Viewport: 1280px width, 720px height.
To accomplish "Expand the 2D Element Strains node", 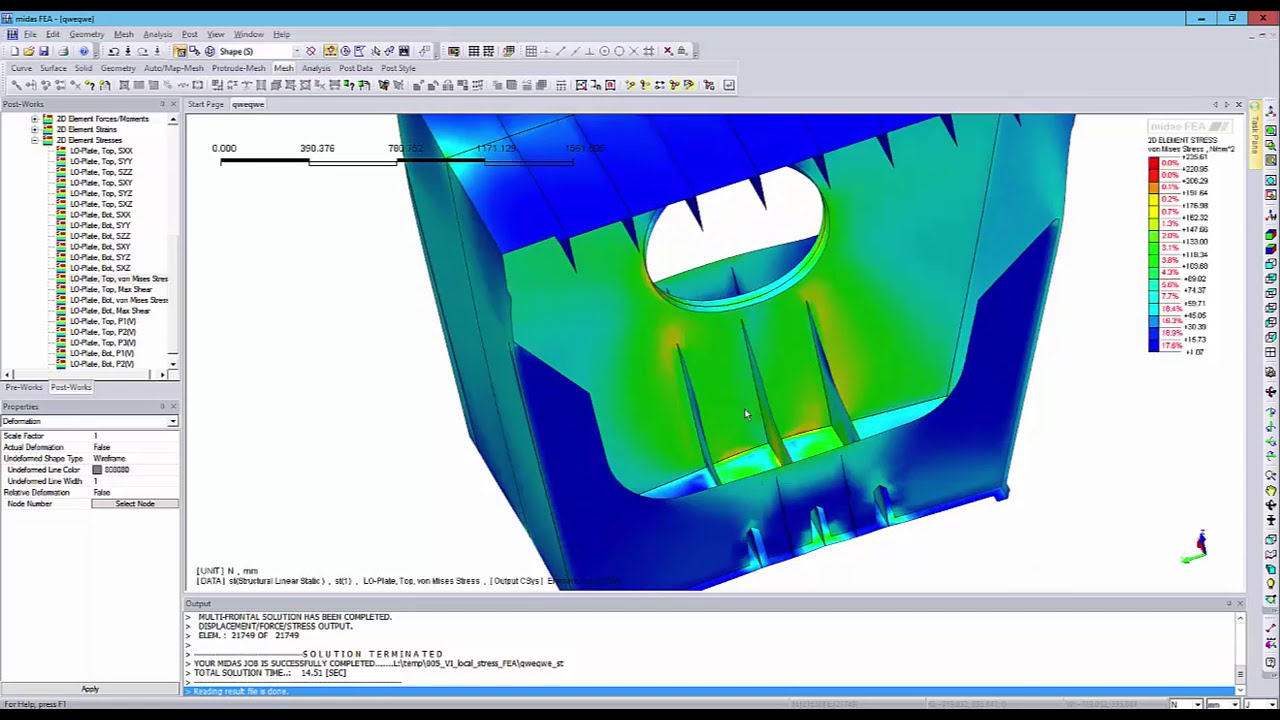I will [35, 130].
